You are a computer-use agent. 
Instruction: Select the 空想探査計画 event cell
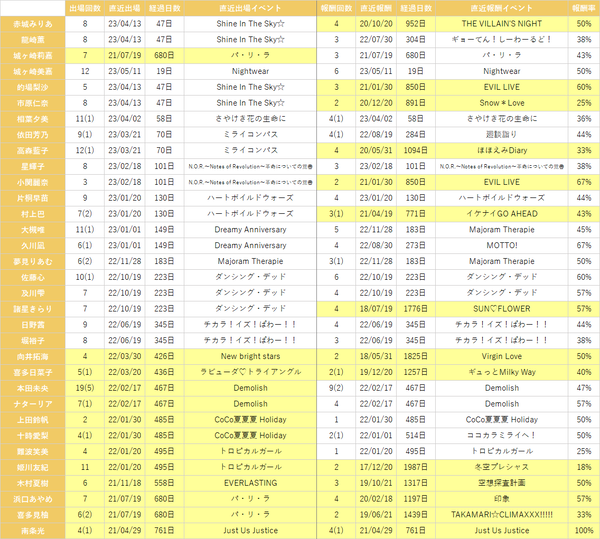(x=502, y=484)
